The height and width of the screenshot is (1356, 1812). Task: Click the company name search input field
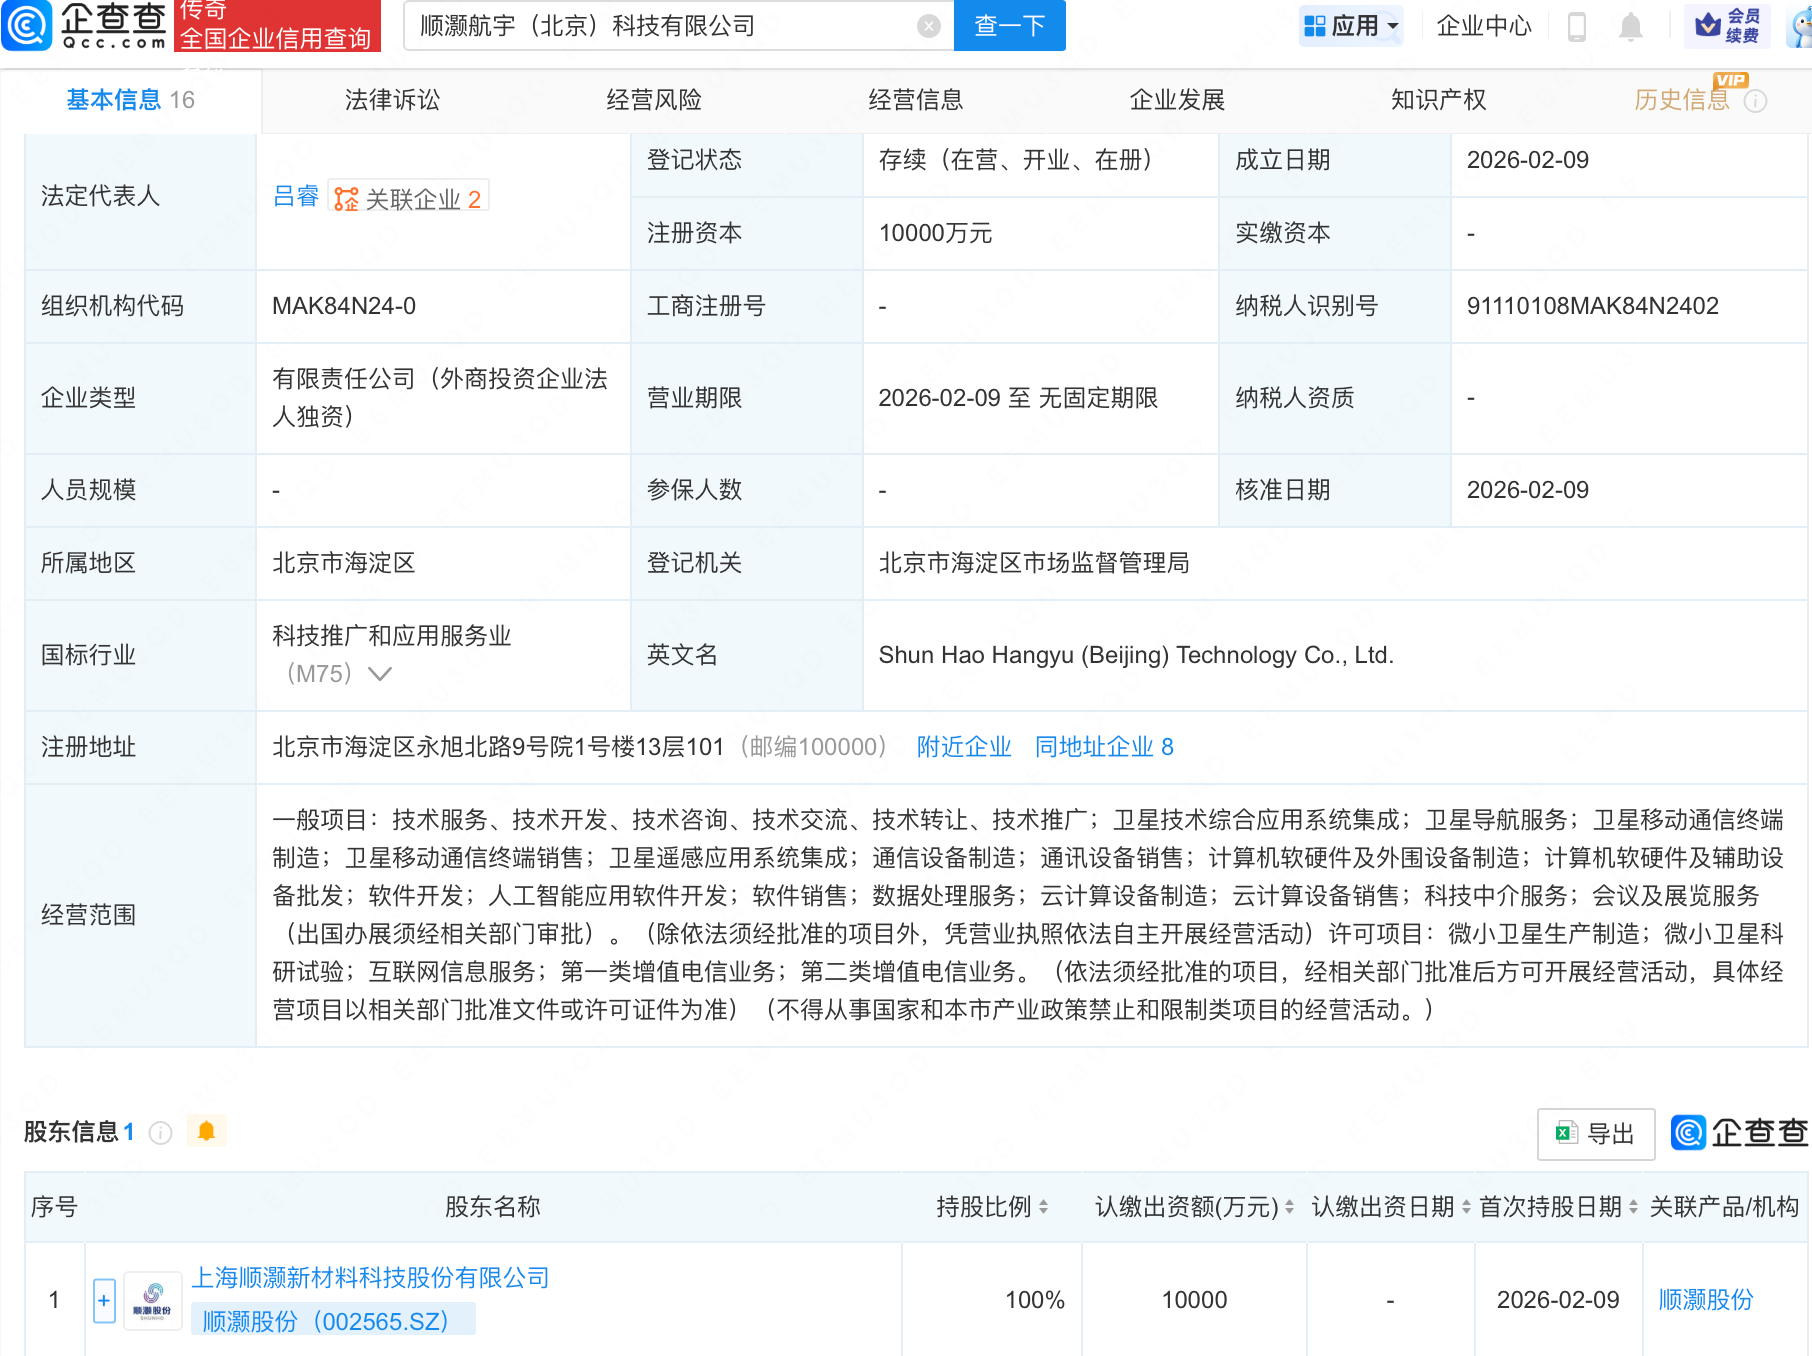(660, 26)
